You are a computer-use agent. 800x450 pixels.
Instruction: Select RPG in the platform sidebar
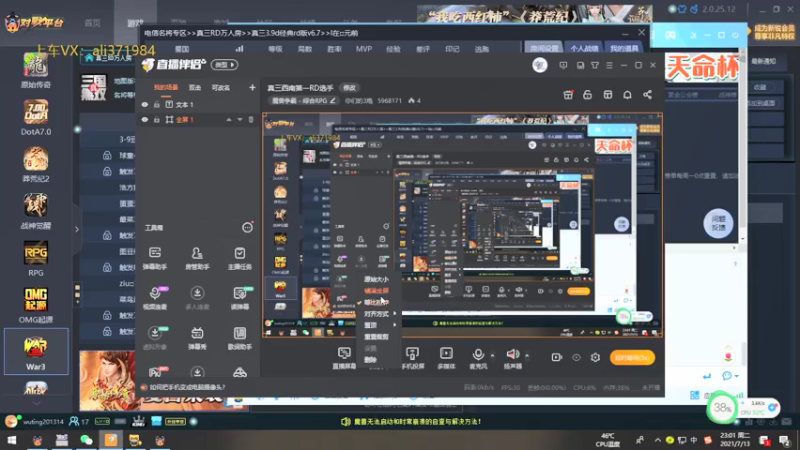pyautogui.click(x=36, y=259)
